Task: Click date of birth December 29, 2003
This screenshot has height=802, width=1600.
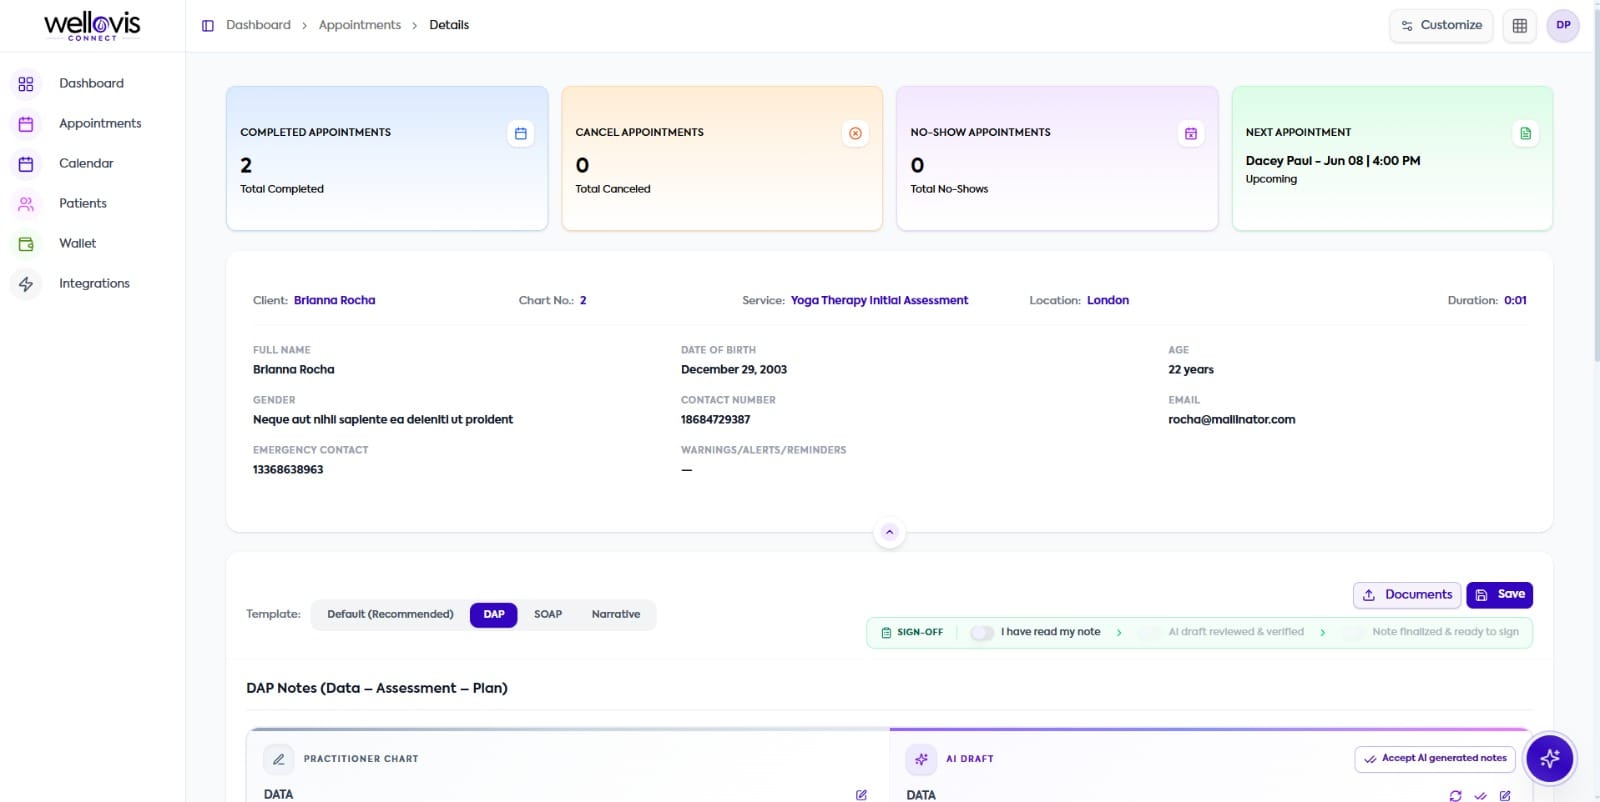Action: click(x=734, y=370)
